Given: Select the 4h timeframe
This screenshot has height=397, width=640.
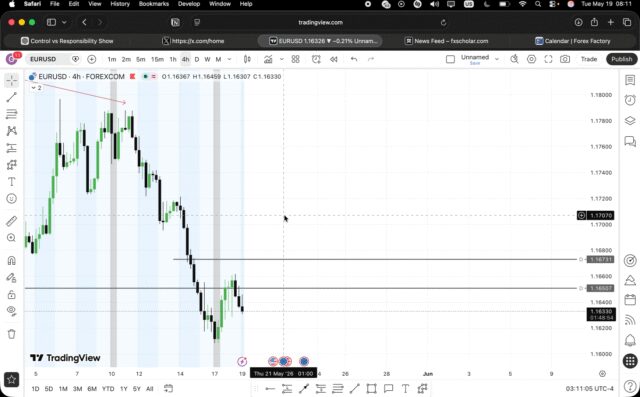Looking at the screenshot, I should pos(185,59).
